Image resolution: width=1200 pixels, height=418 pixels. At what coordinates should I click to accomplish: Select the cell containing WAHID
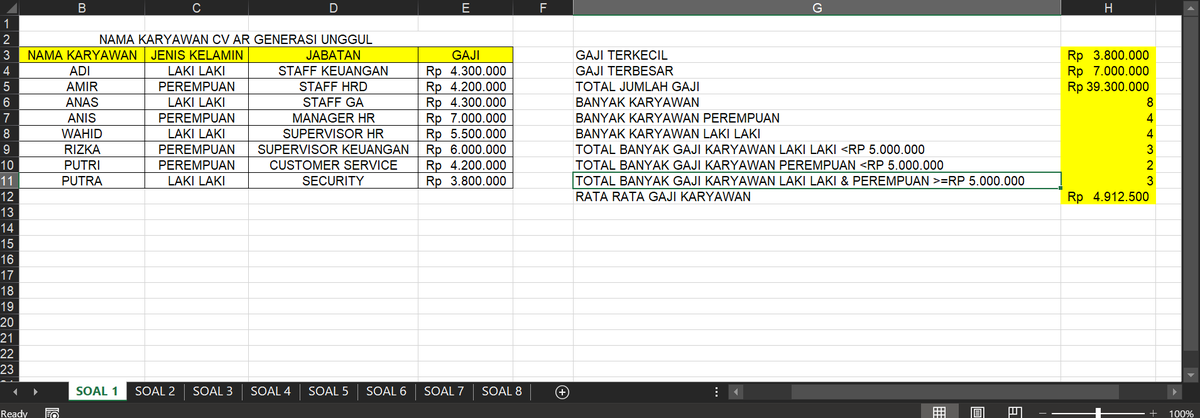(82, 134)
